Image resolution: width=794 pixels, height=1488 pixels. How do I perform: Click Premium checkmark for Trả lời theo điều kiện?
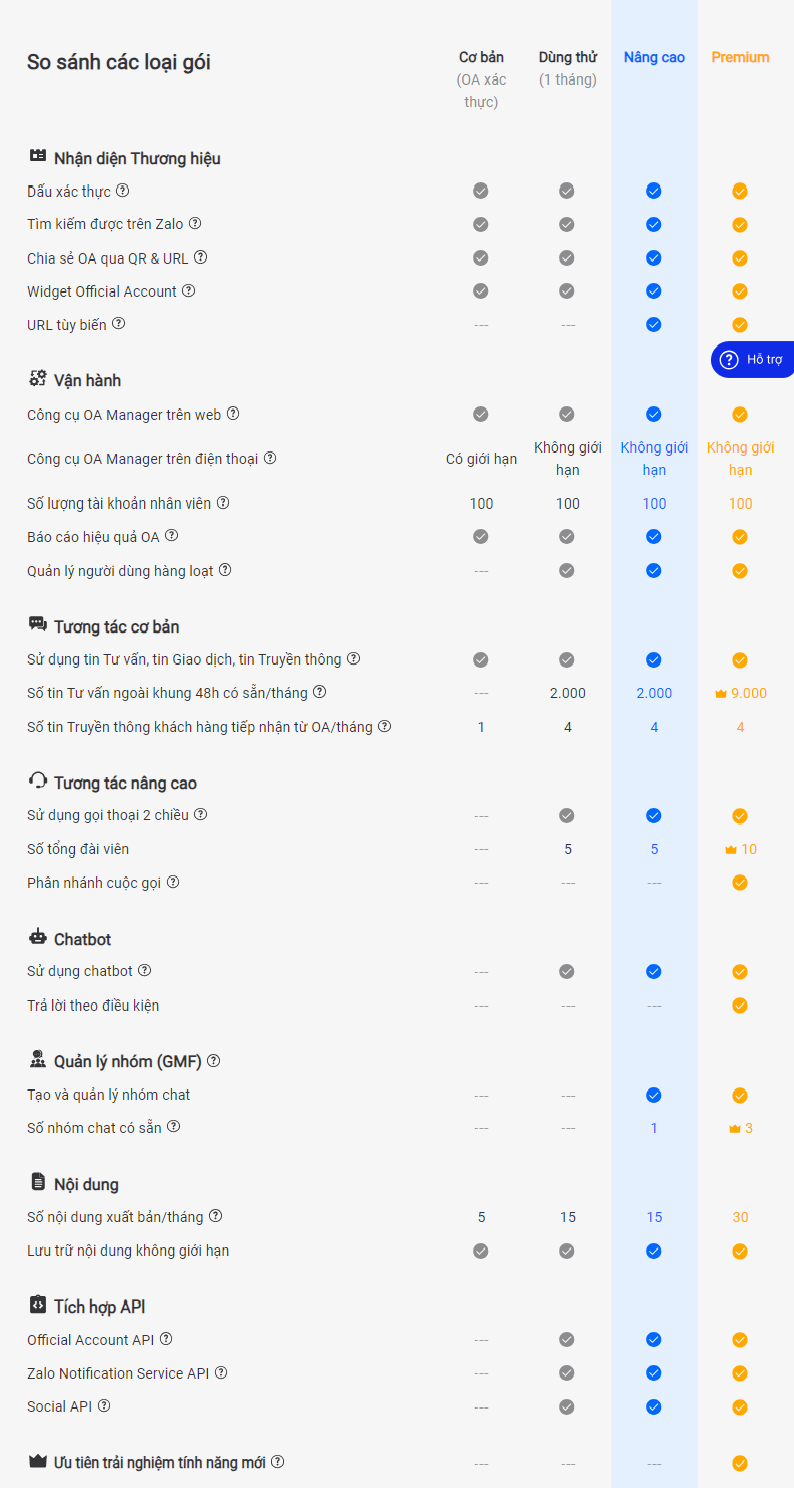point(740,1005)
